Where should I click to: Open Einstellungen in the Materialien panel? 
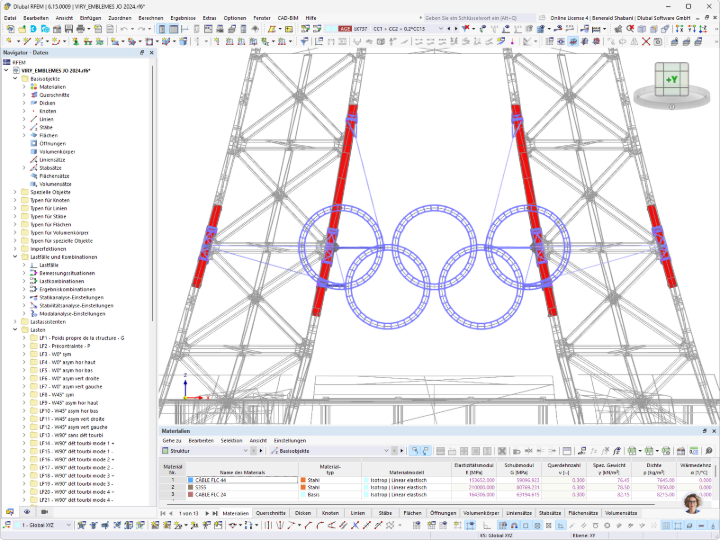290,440
